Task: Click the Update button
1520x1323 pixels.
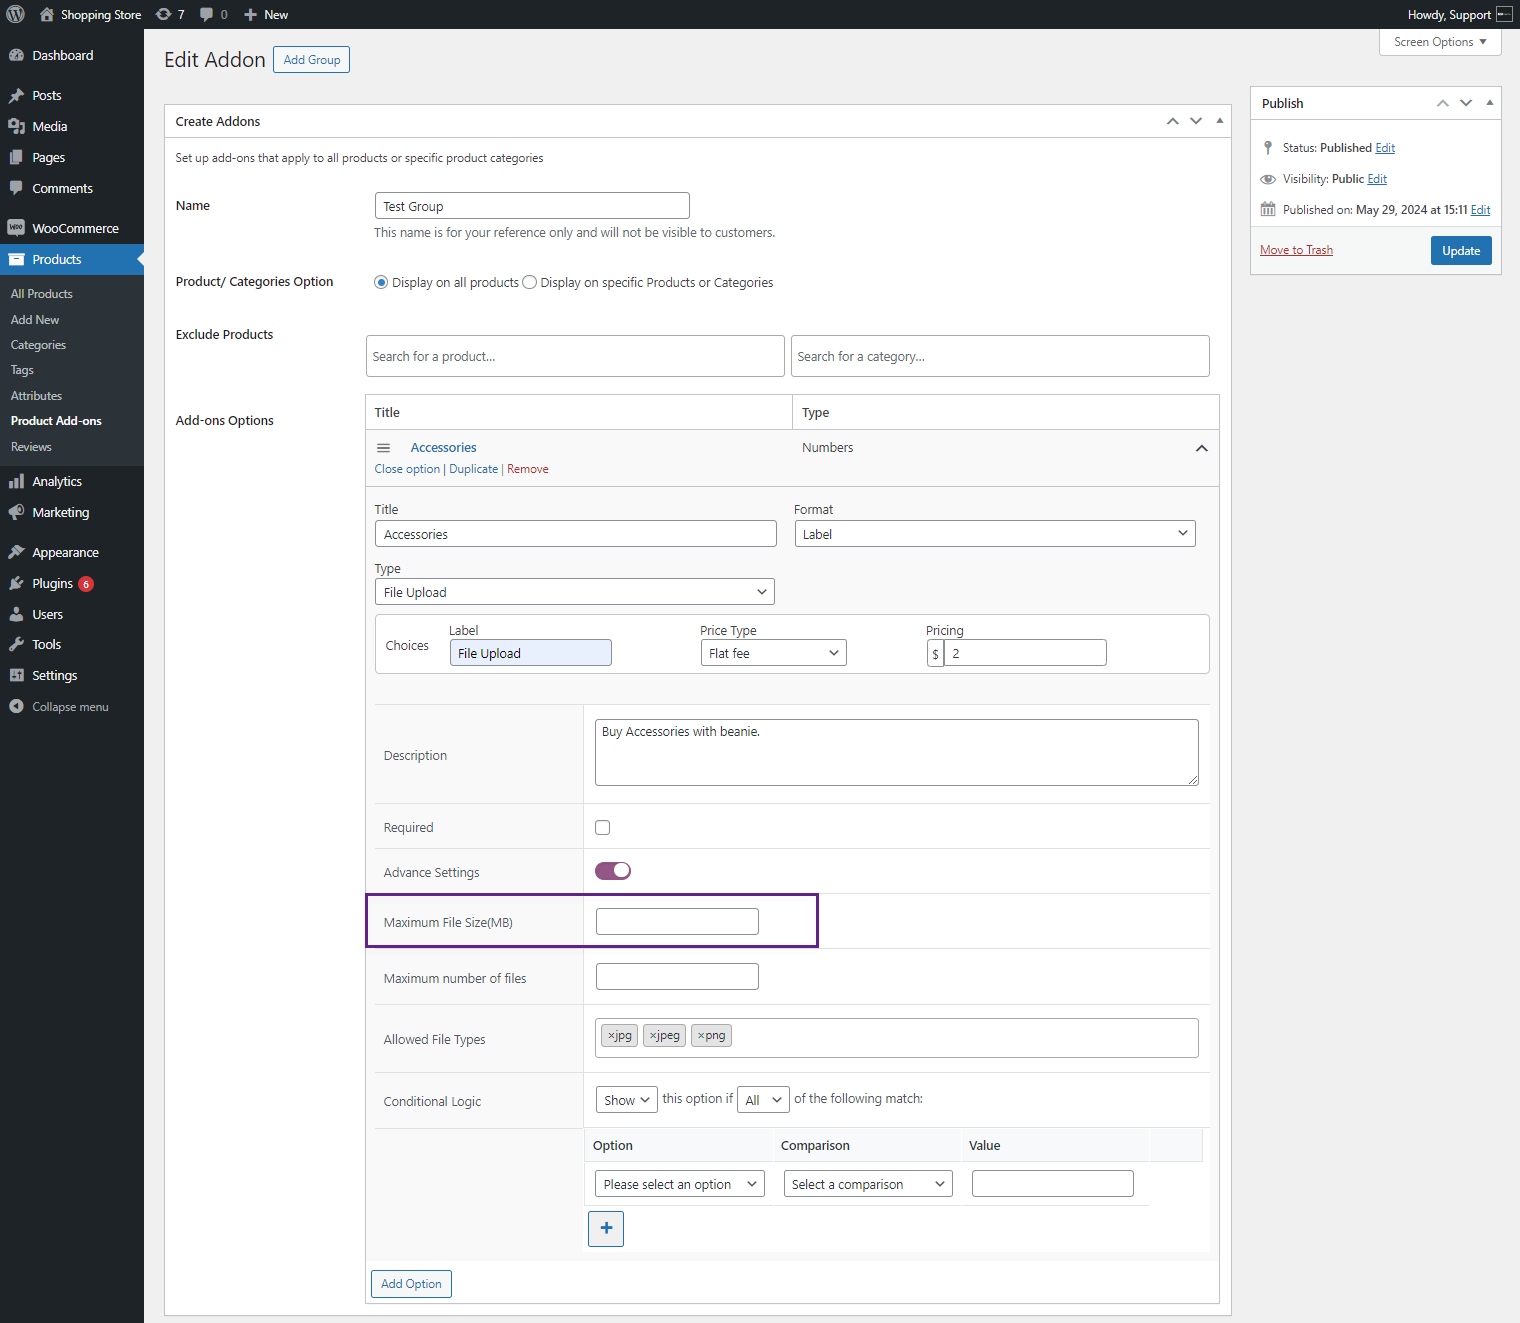Action: [x=1461, y=251]
